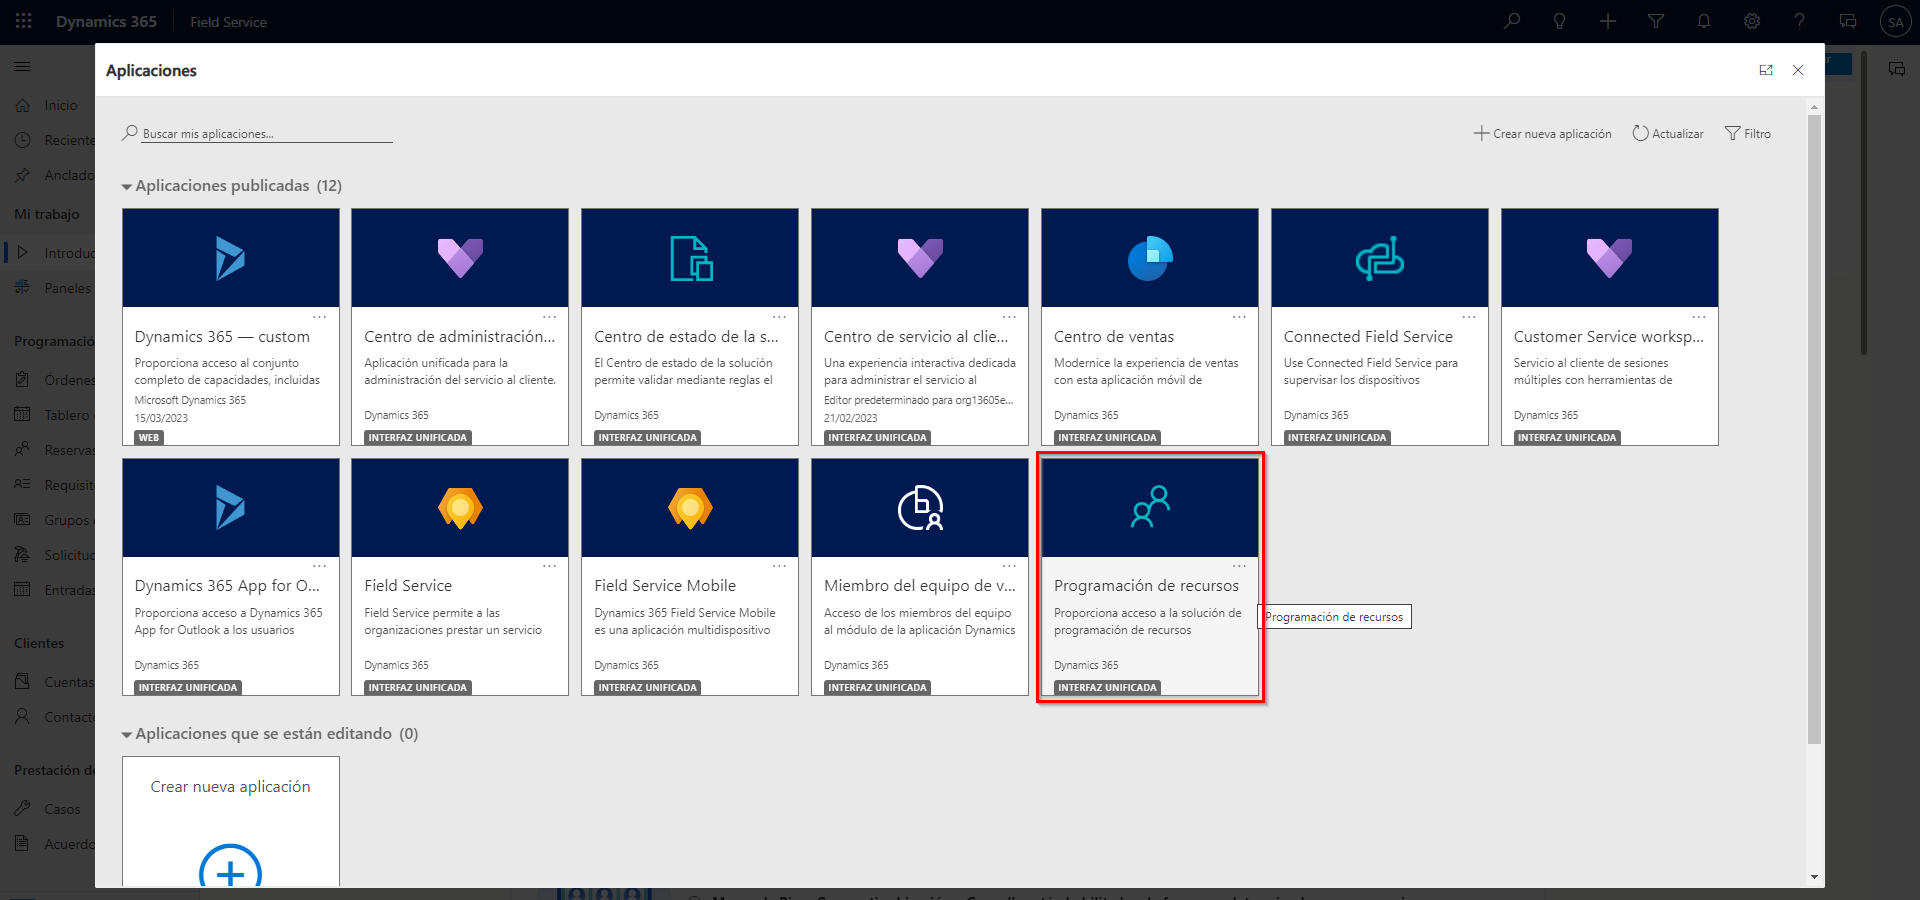Open the notifications bell
This screenshot has width=1920, height=900.
point(1704,21)
